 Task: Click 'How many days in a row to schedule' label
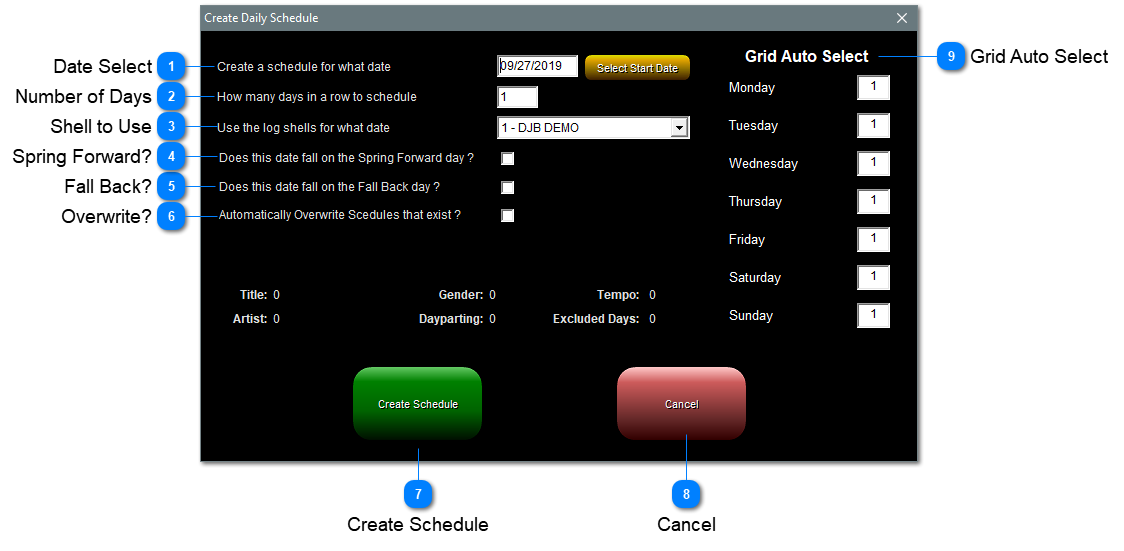click(x=317, y=97)
